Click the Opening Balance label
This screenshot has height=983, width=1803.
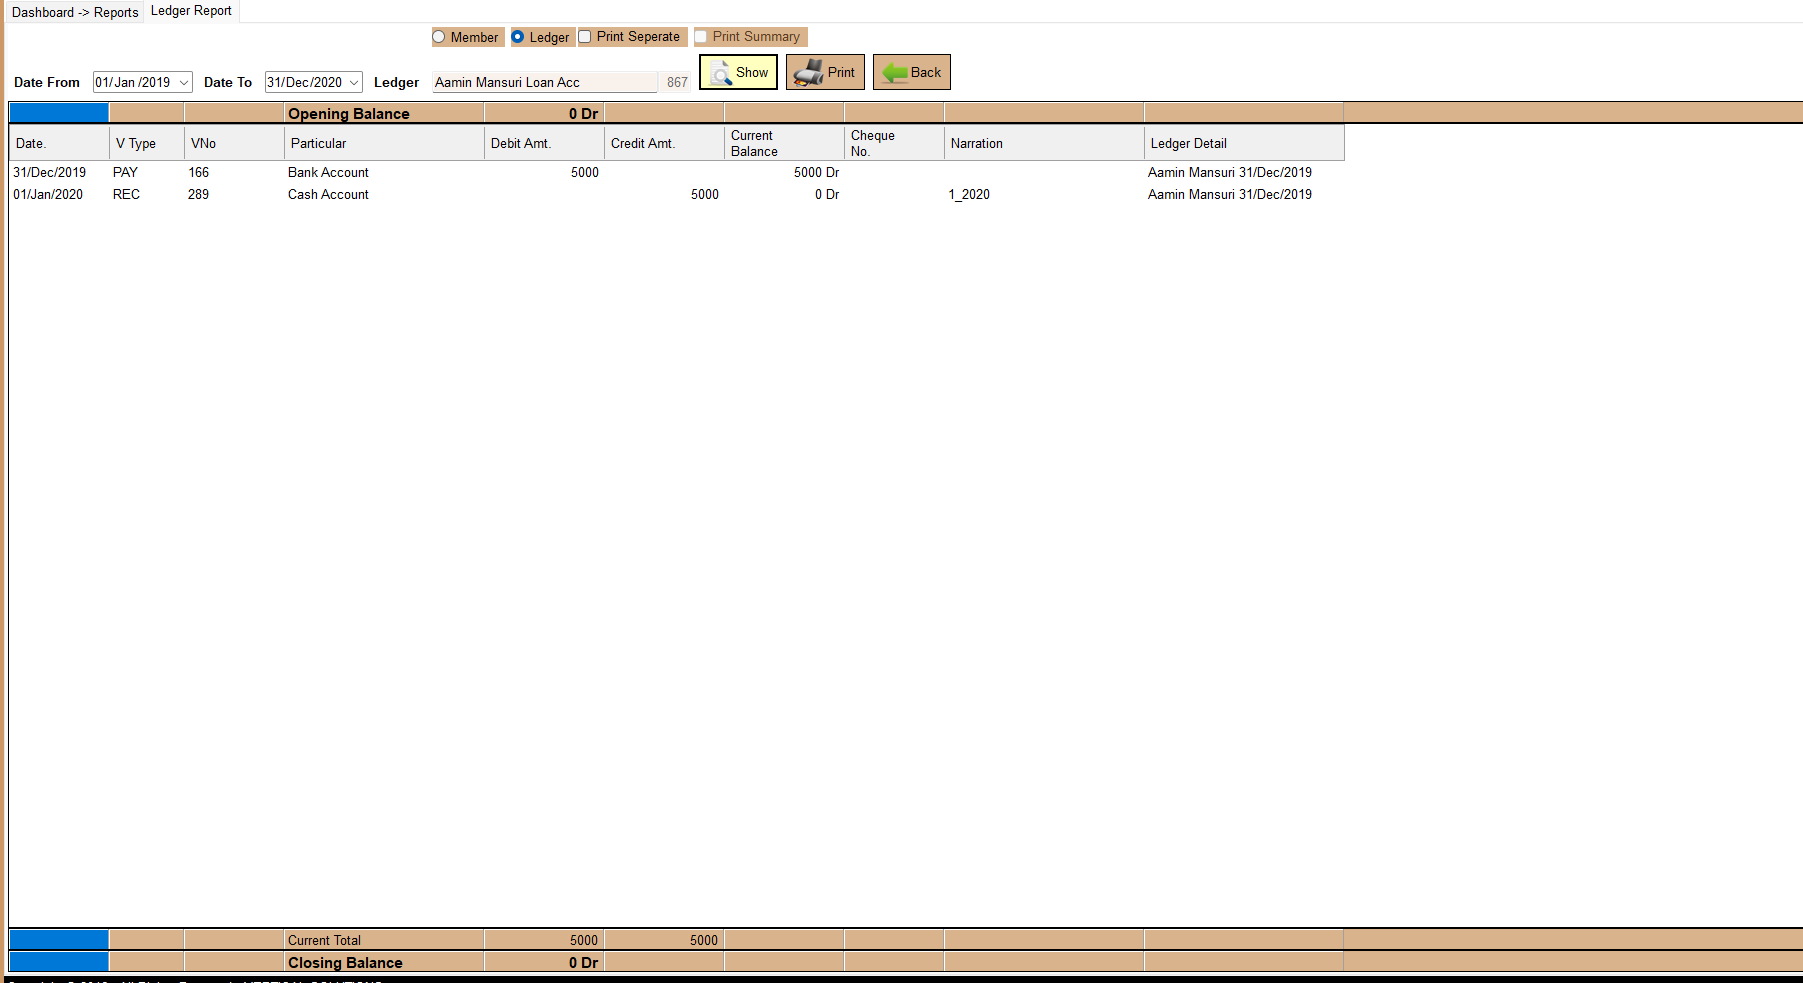tap(349, 114)
